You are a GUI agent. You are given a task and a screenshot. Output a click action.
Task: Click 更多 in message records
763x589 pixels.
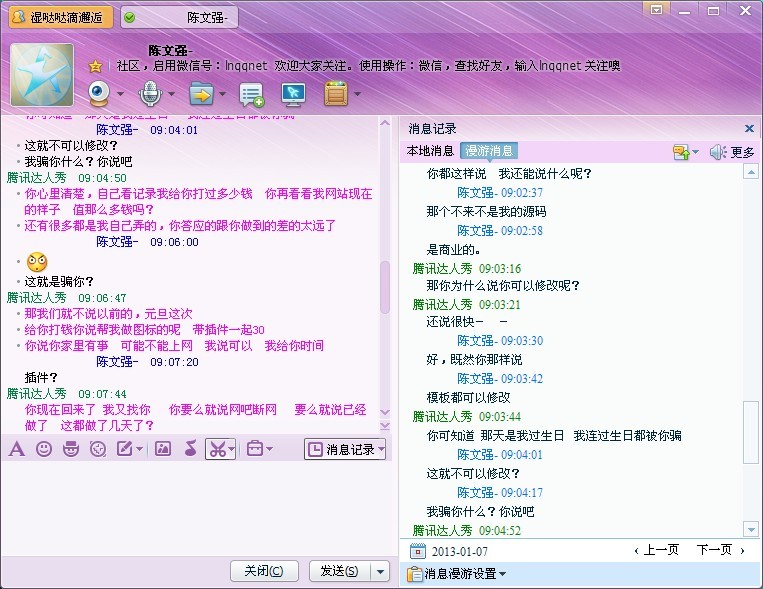point(743,153)
